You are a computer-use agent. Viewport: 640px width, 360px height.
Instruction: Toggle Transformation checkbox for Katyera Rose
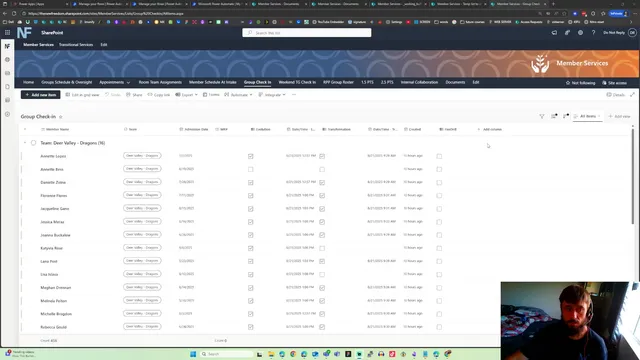[x=322, y=248]
